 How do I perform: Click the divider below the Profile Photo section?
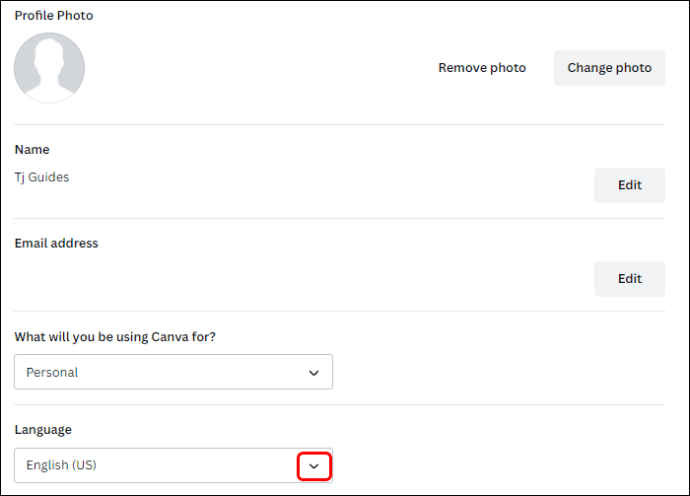[339, 125]
